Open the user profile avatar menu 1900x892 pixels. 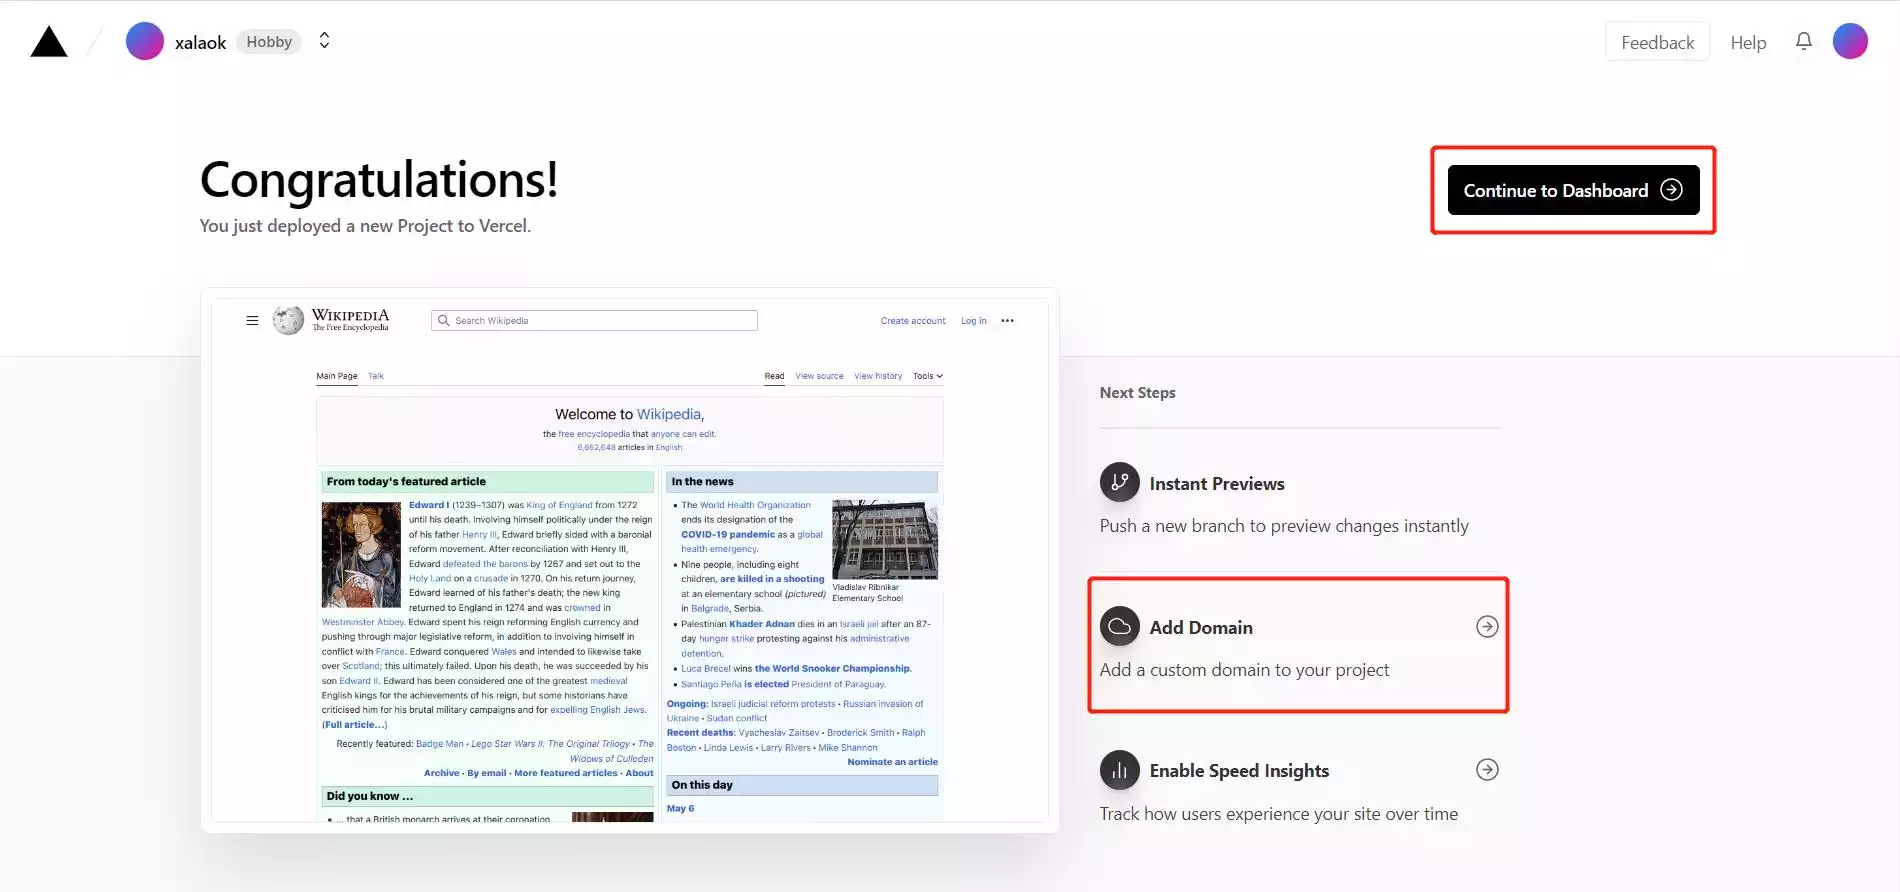[x=1850, y=41]
